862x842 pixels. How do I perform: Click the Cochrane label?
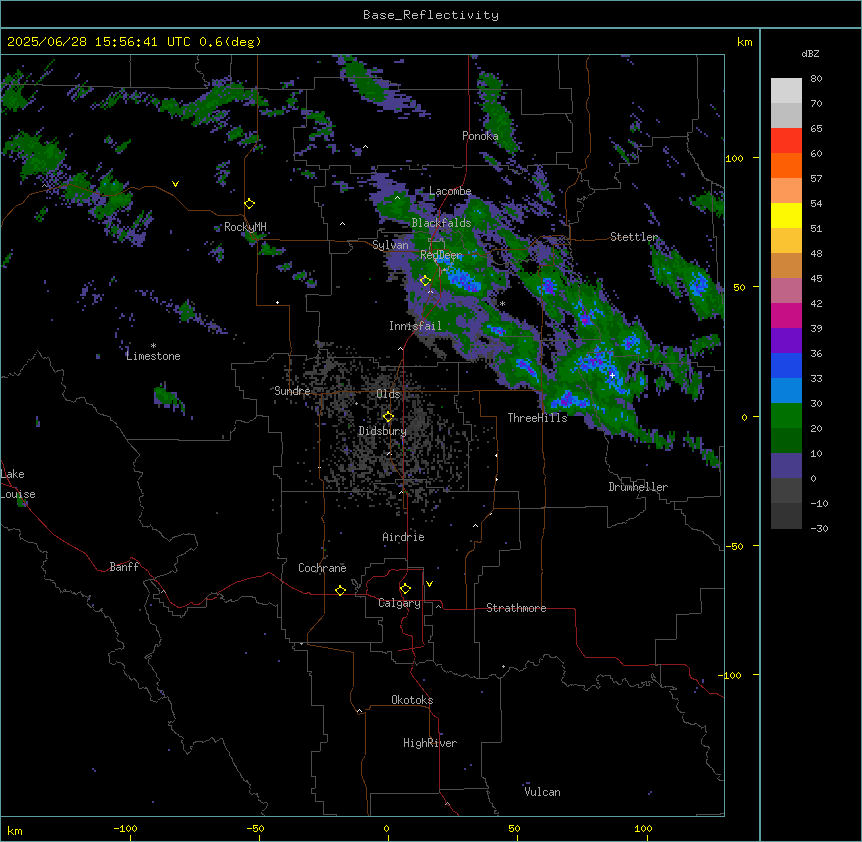tap(322, 568)
